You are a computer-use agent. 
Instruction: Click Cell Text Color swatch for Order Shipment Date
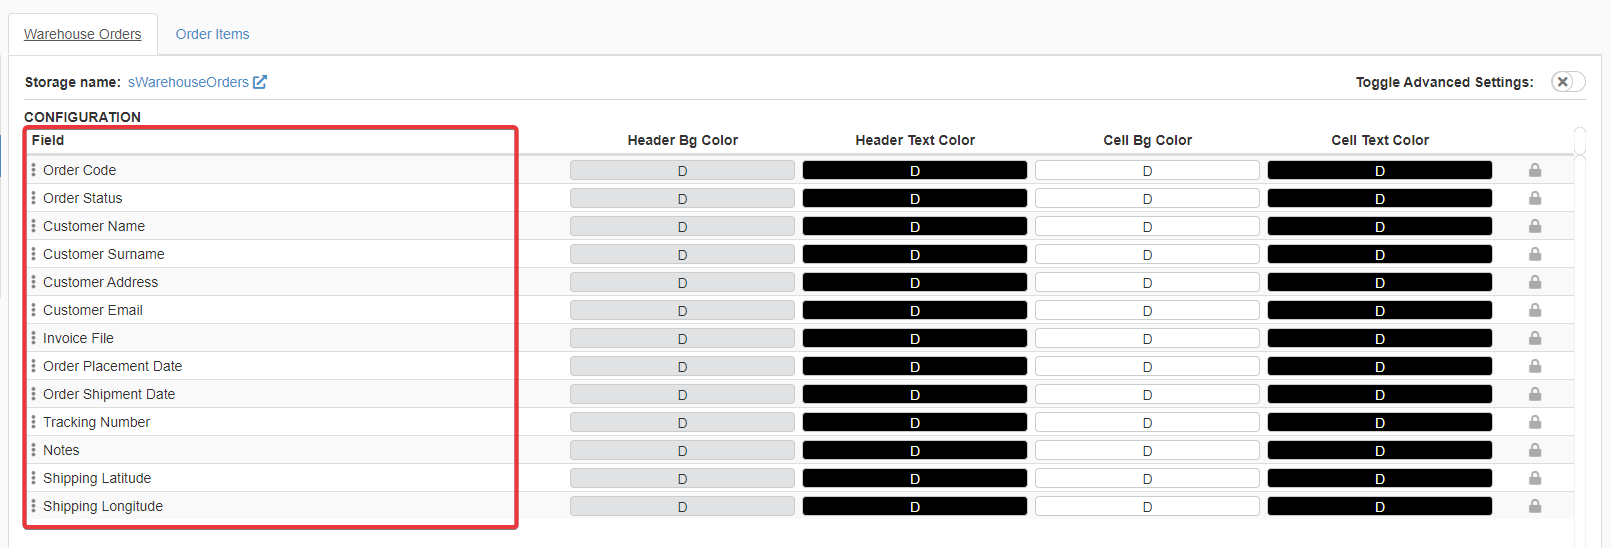(1379, 395)
